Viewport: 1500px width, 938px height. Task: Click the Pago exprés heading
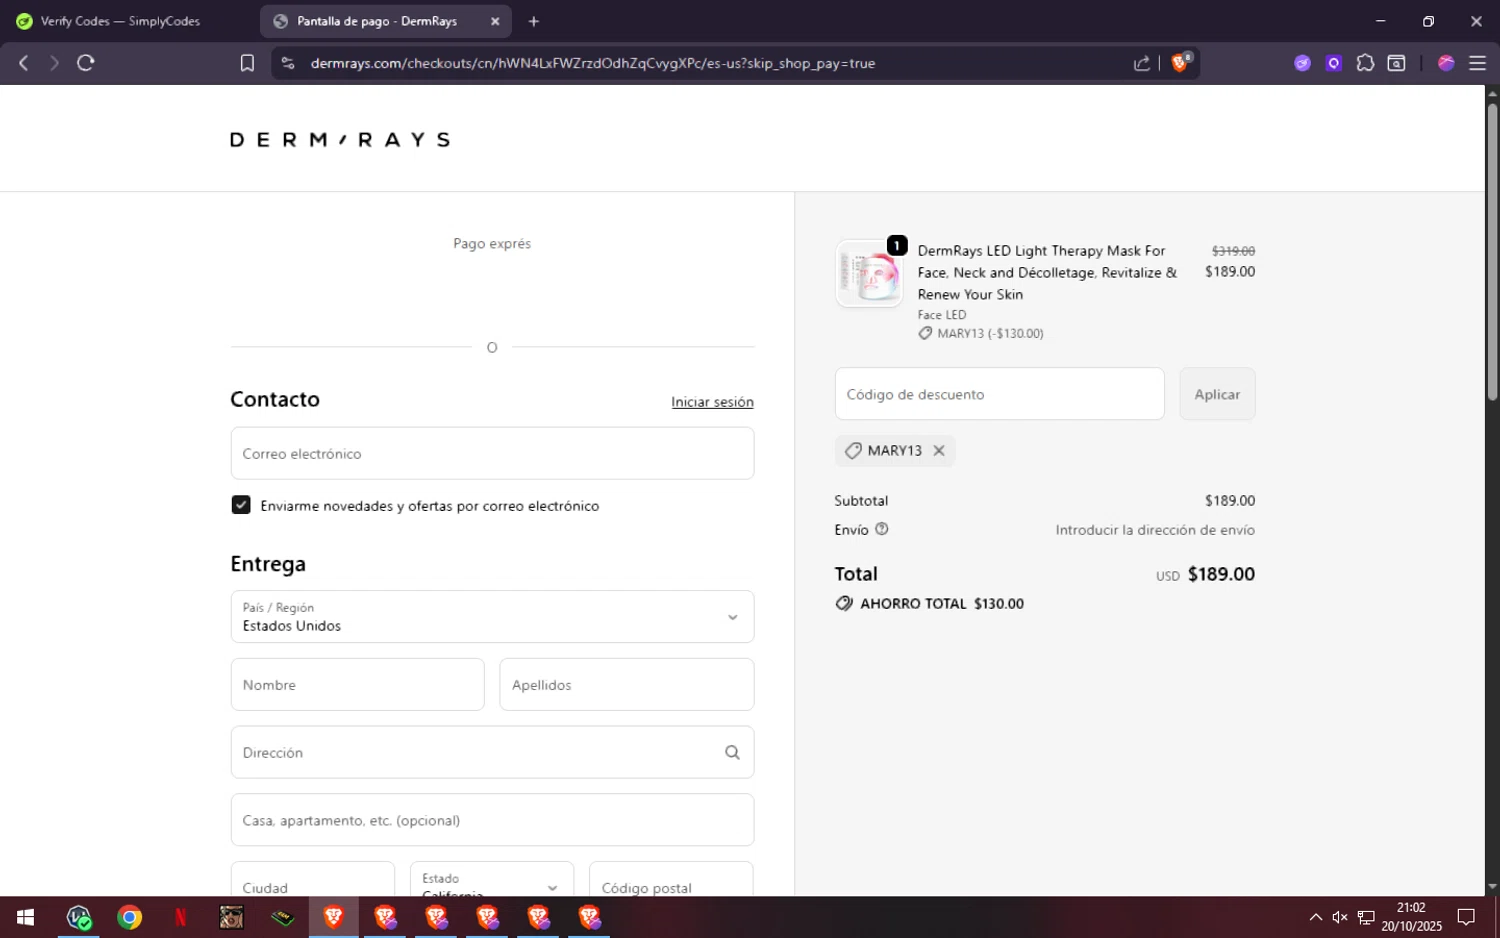pyautogui.click(x=492, y=244)
